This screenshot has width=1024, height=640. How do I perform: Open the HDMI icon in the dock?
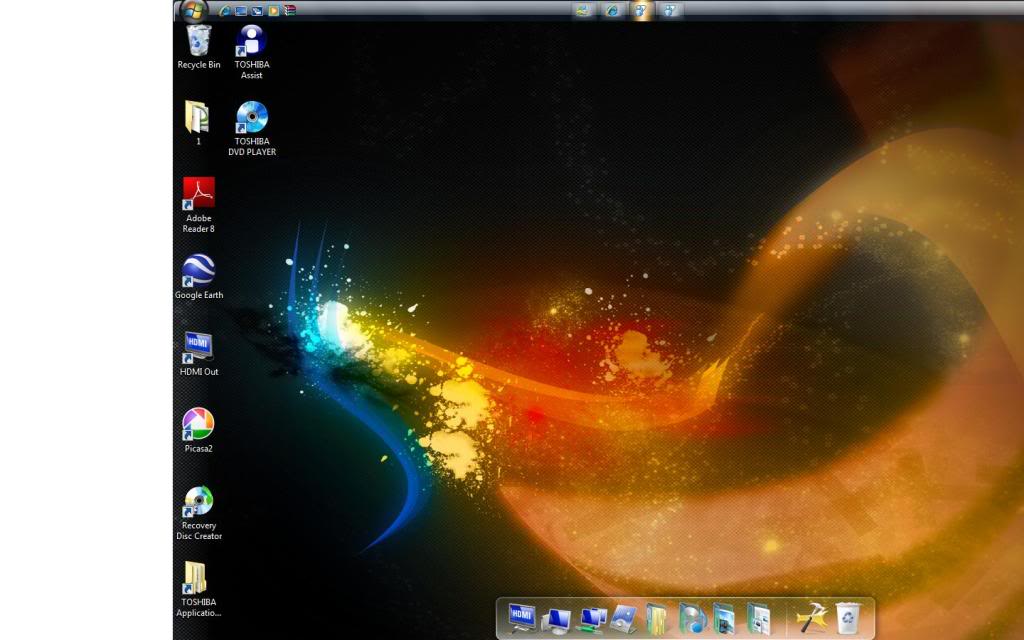tap(522, 618)
